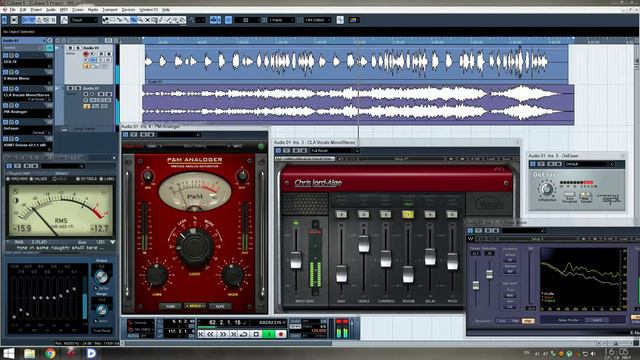Viewport: 640px width, 360px height.
Task: Click the blue D app taskbar icon
Action: pos(91,353)
